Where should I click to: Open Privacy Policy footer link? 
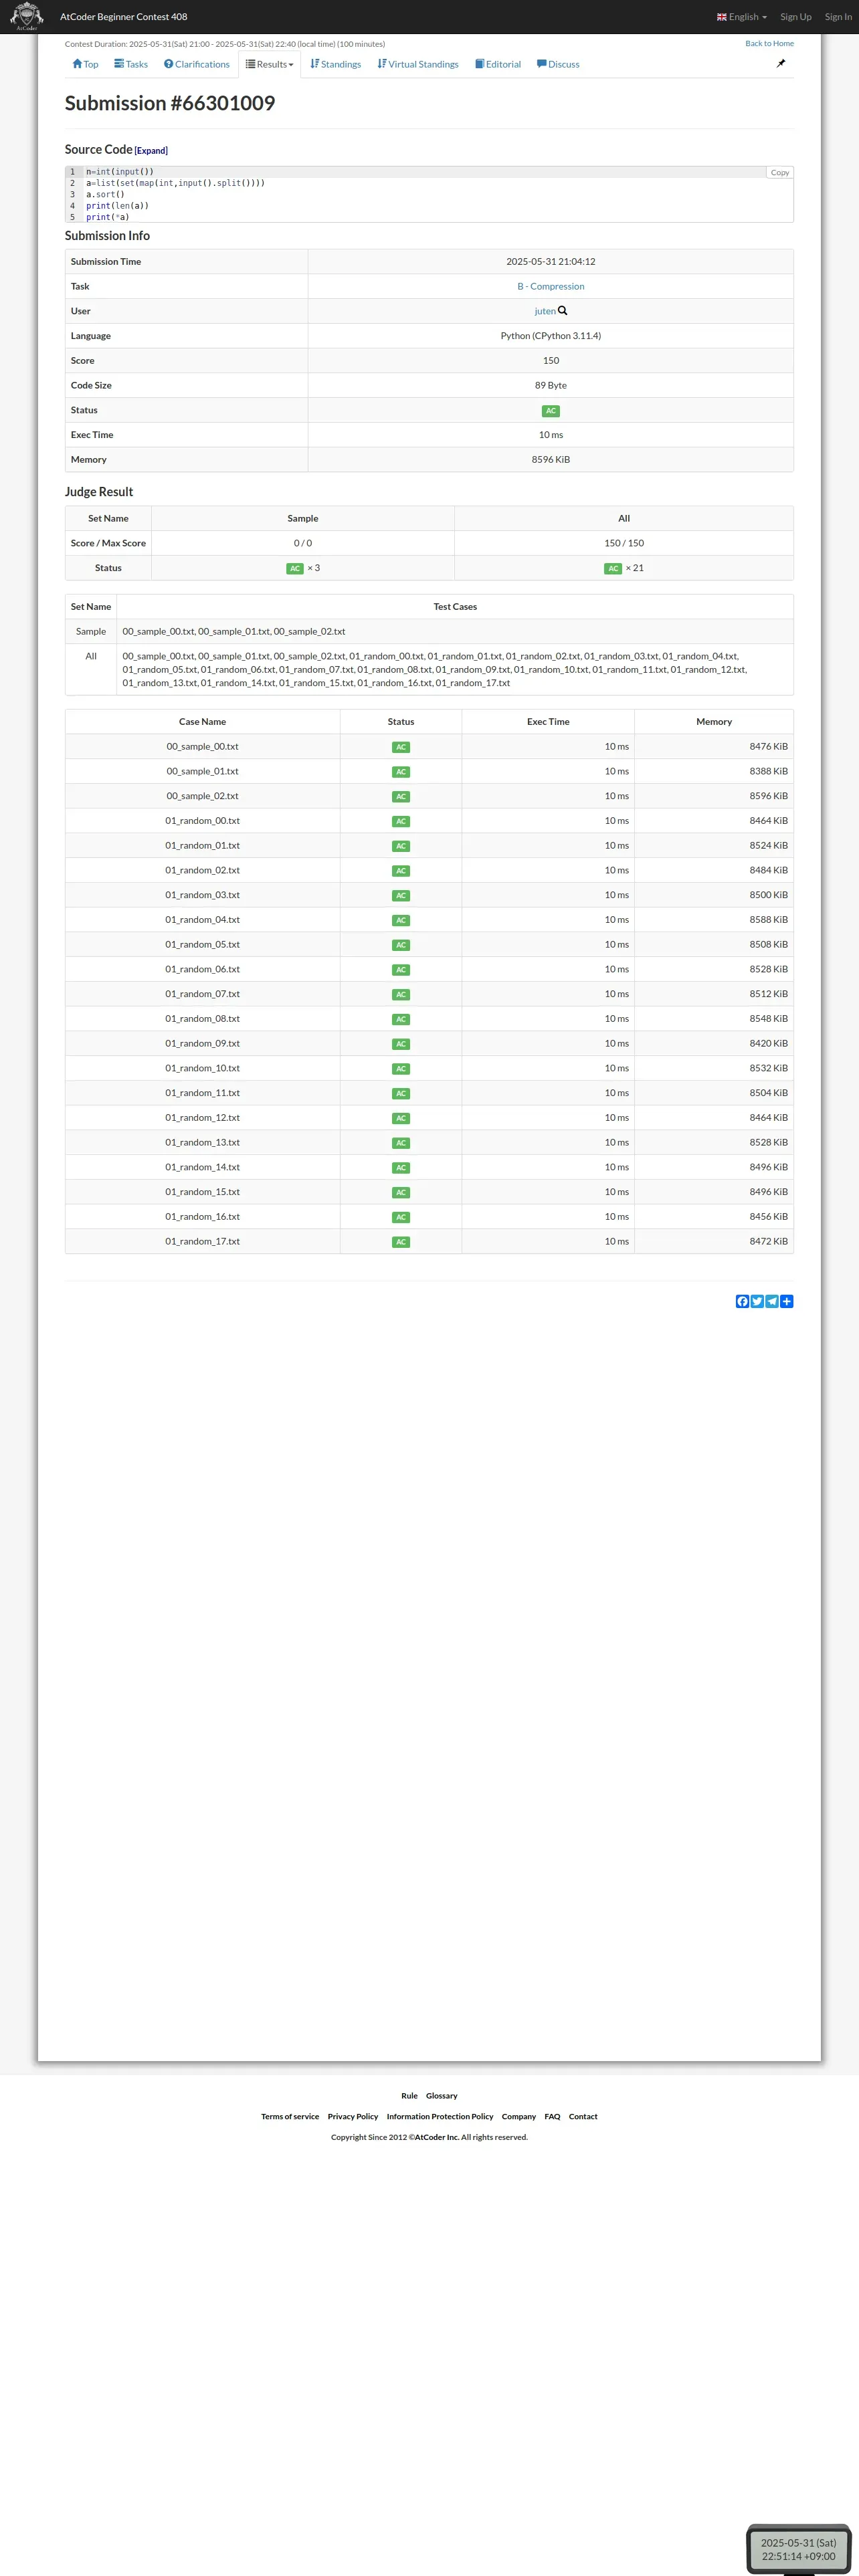353,2116
